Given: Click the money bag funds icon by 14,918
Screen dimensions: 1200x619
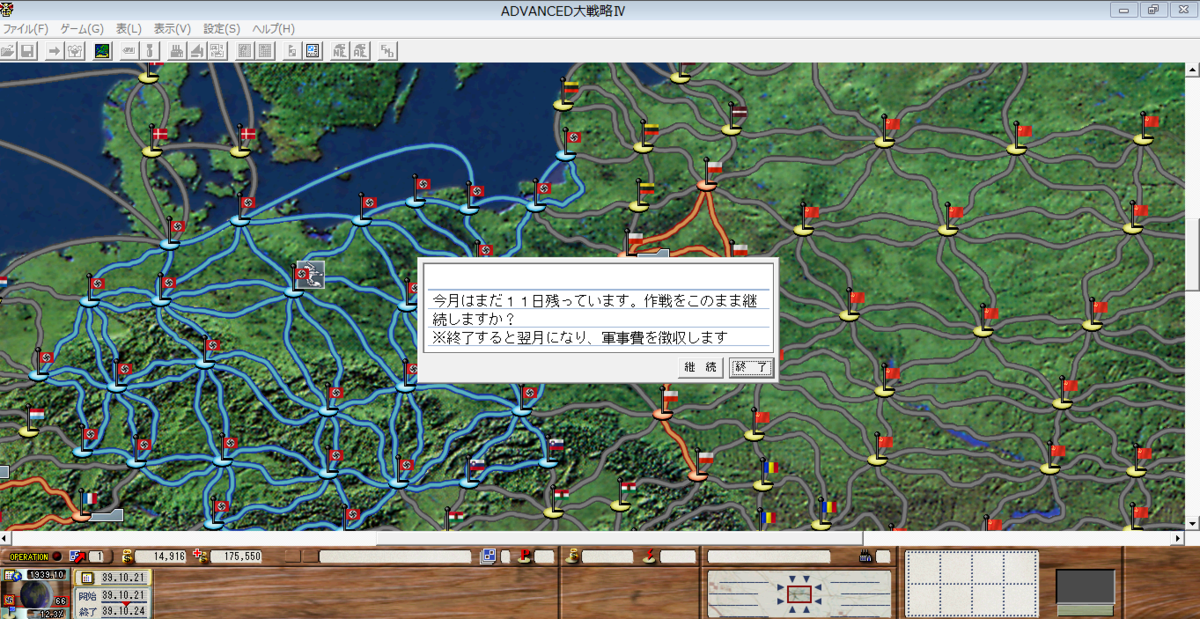Looking at the screenshot, I should (x=126, y=556).
